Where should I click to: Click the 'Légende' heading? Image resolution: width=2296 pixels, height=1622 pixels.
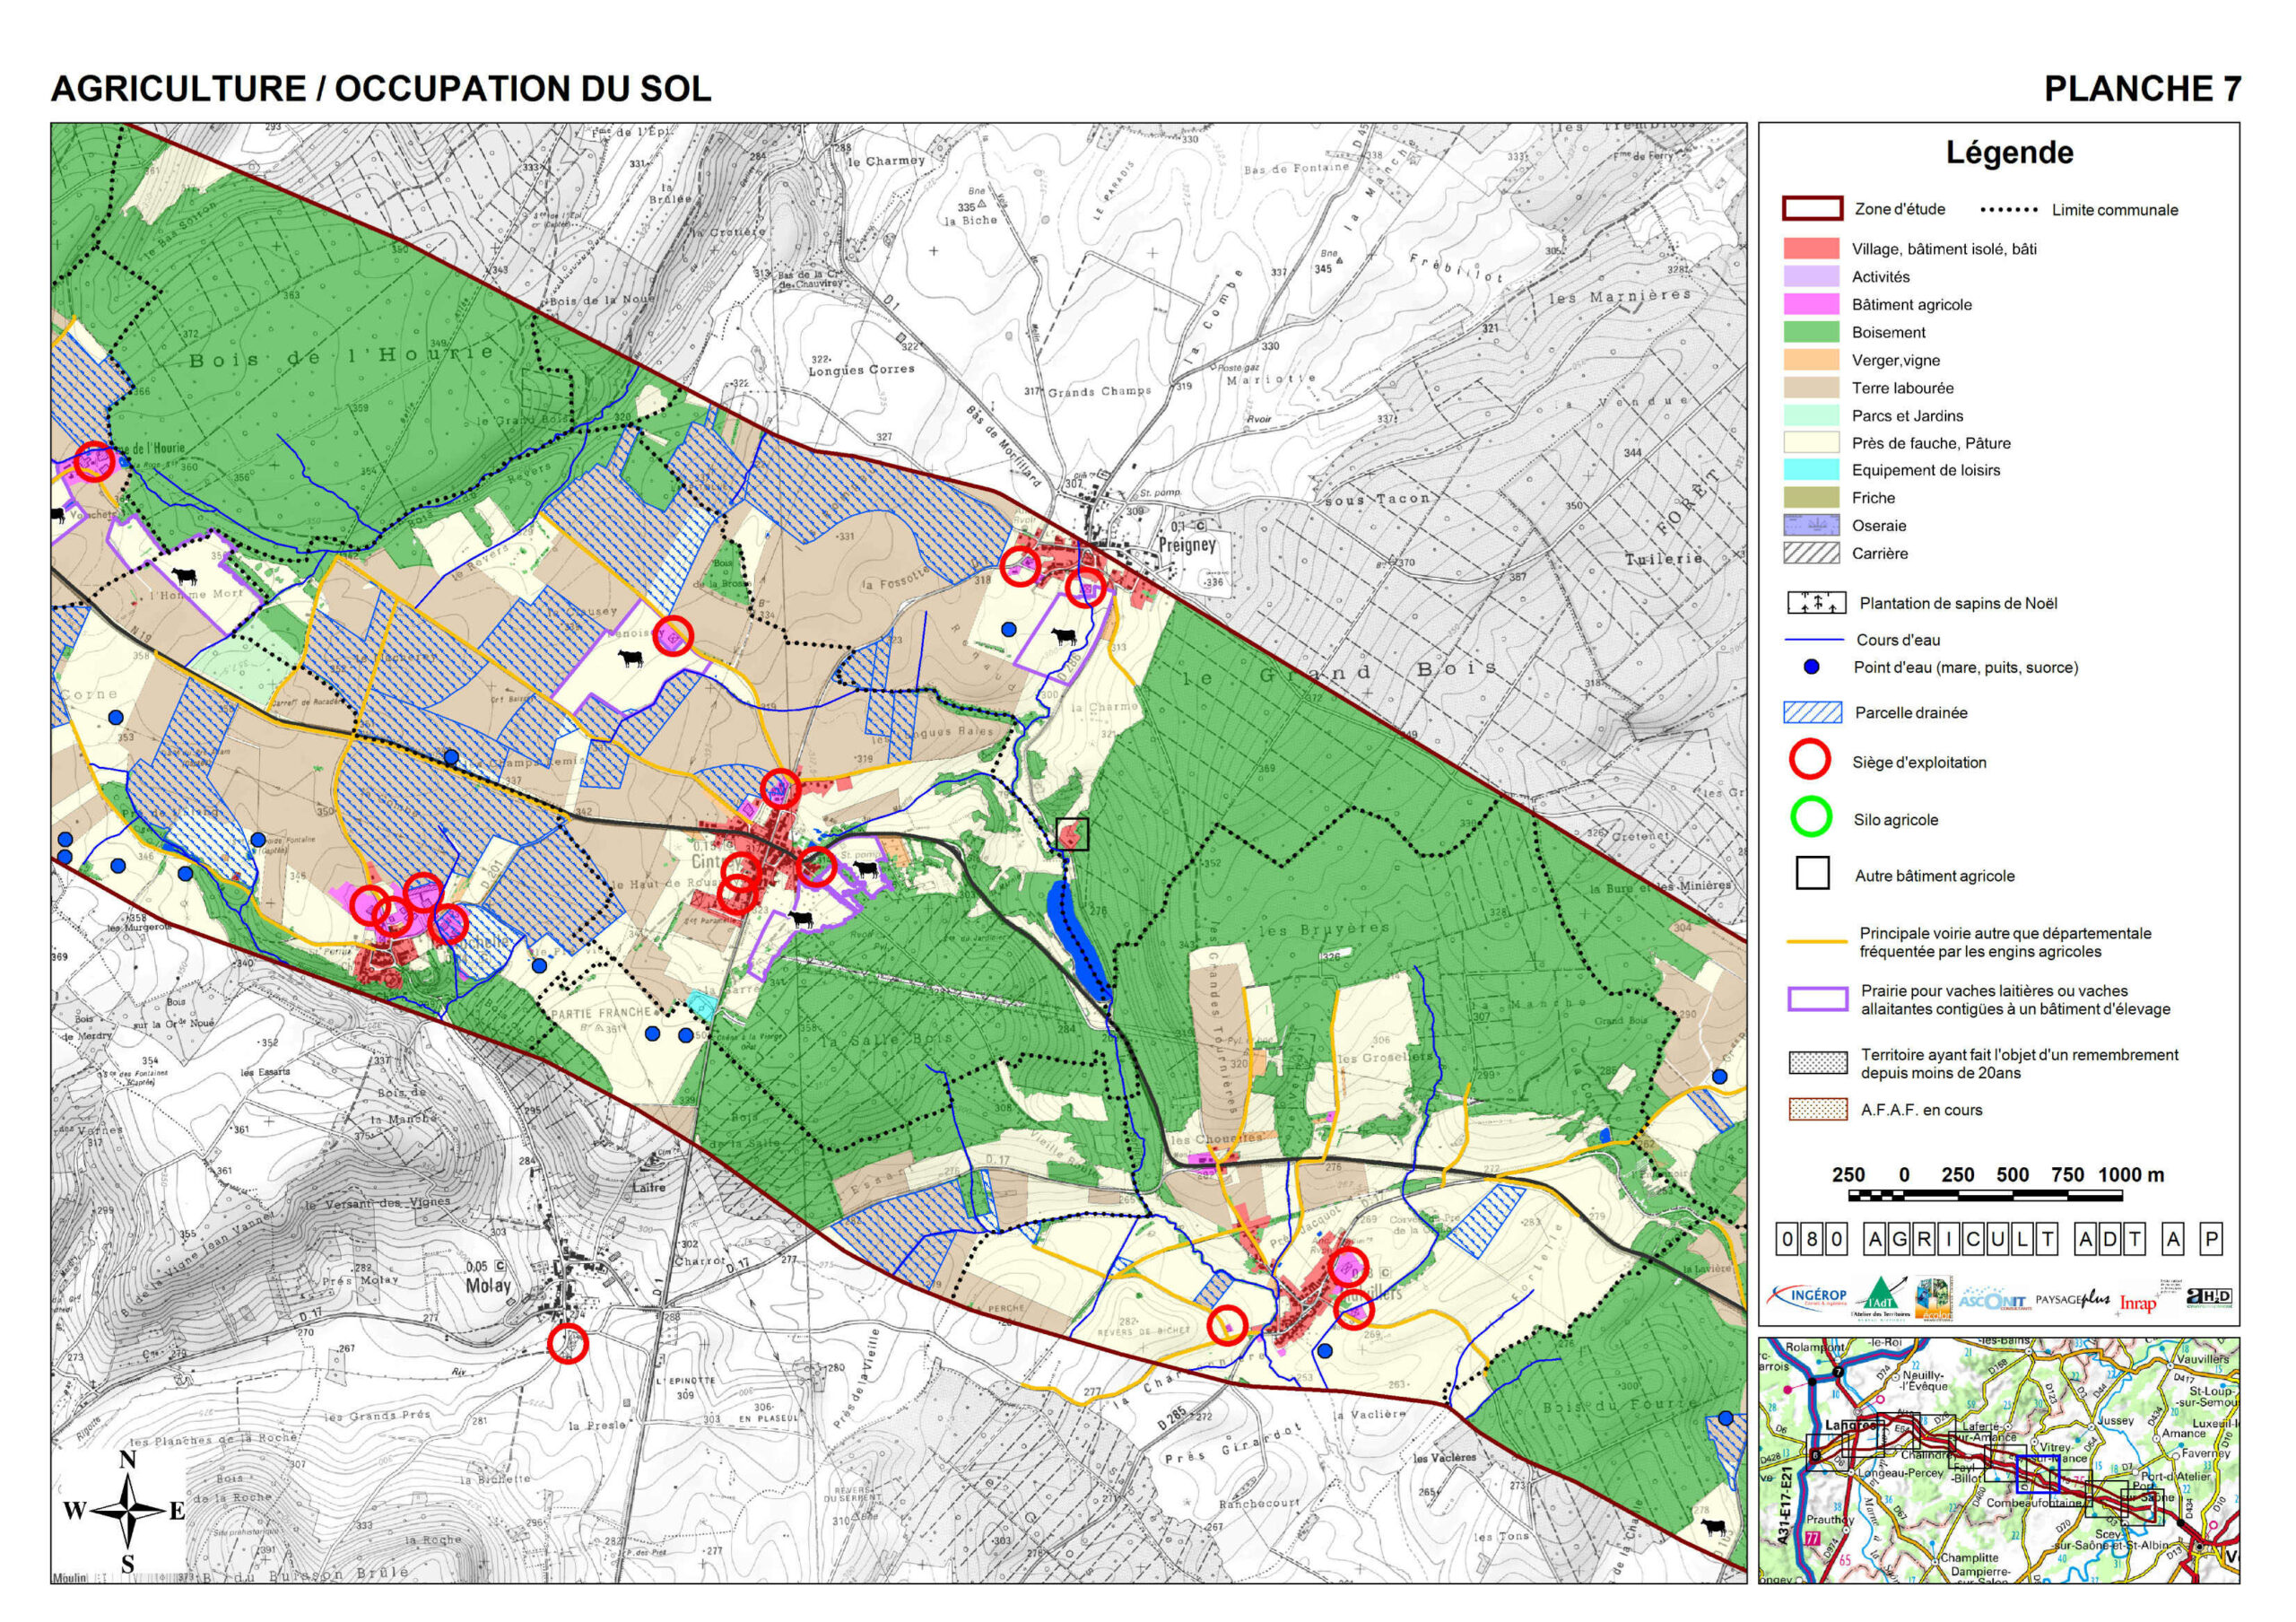[2009, 152]
